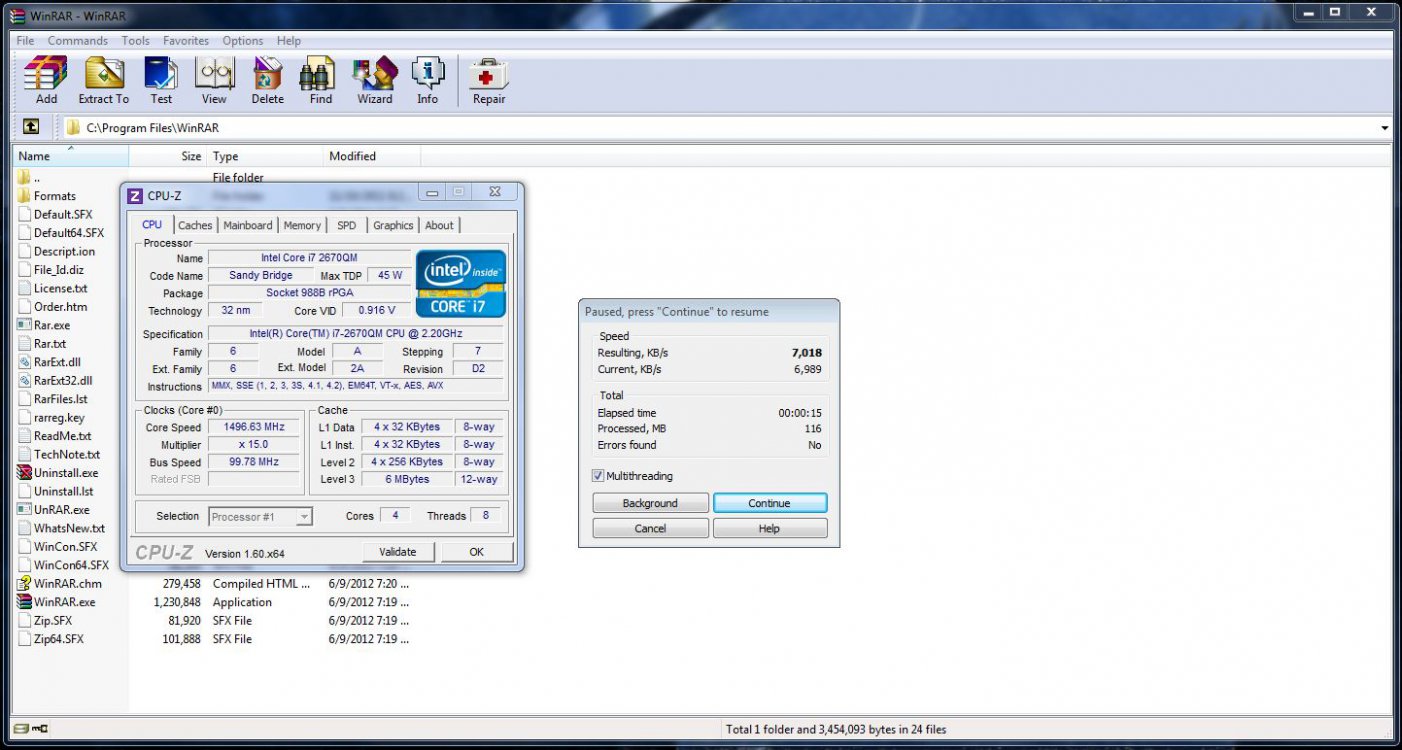This screenshot has width=1402, height=750.
Task: Minimize the CPU-Z window
Action: pyautogui.click(x=431, y=192)
